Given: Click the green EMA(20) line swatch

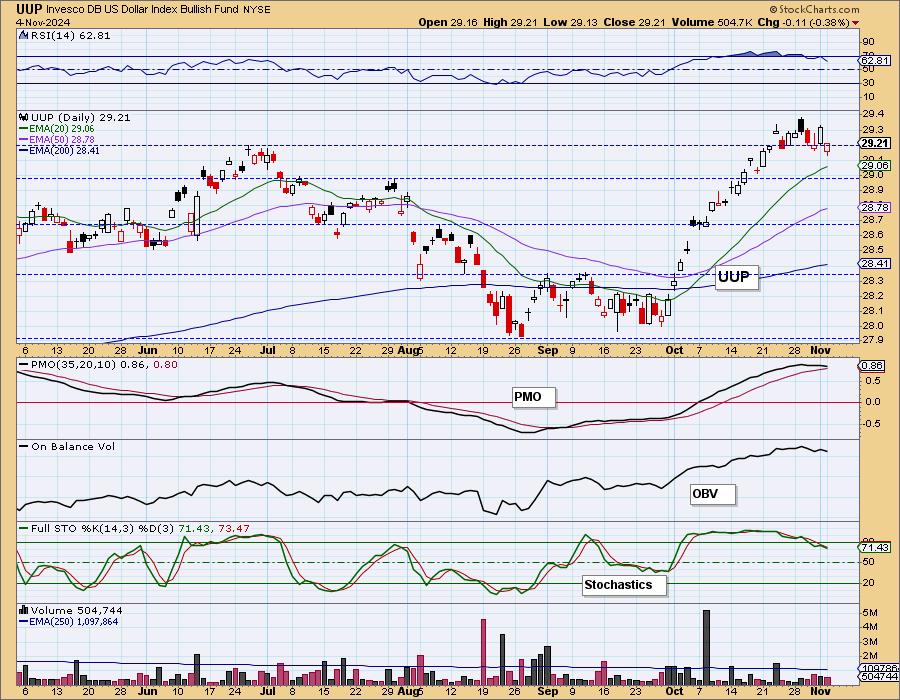Looking at the screenshot, I should 24,129.
